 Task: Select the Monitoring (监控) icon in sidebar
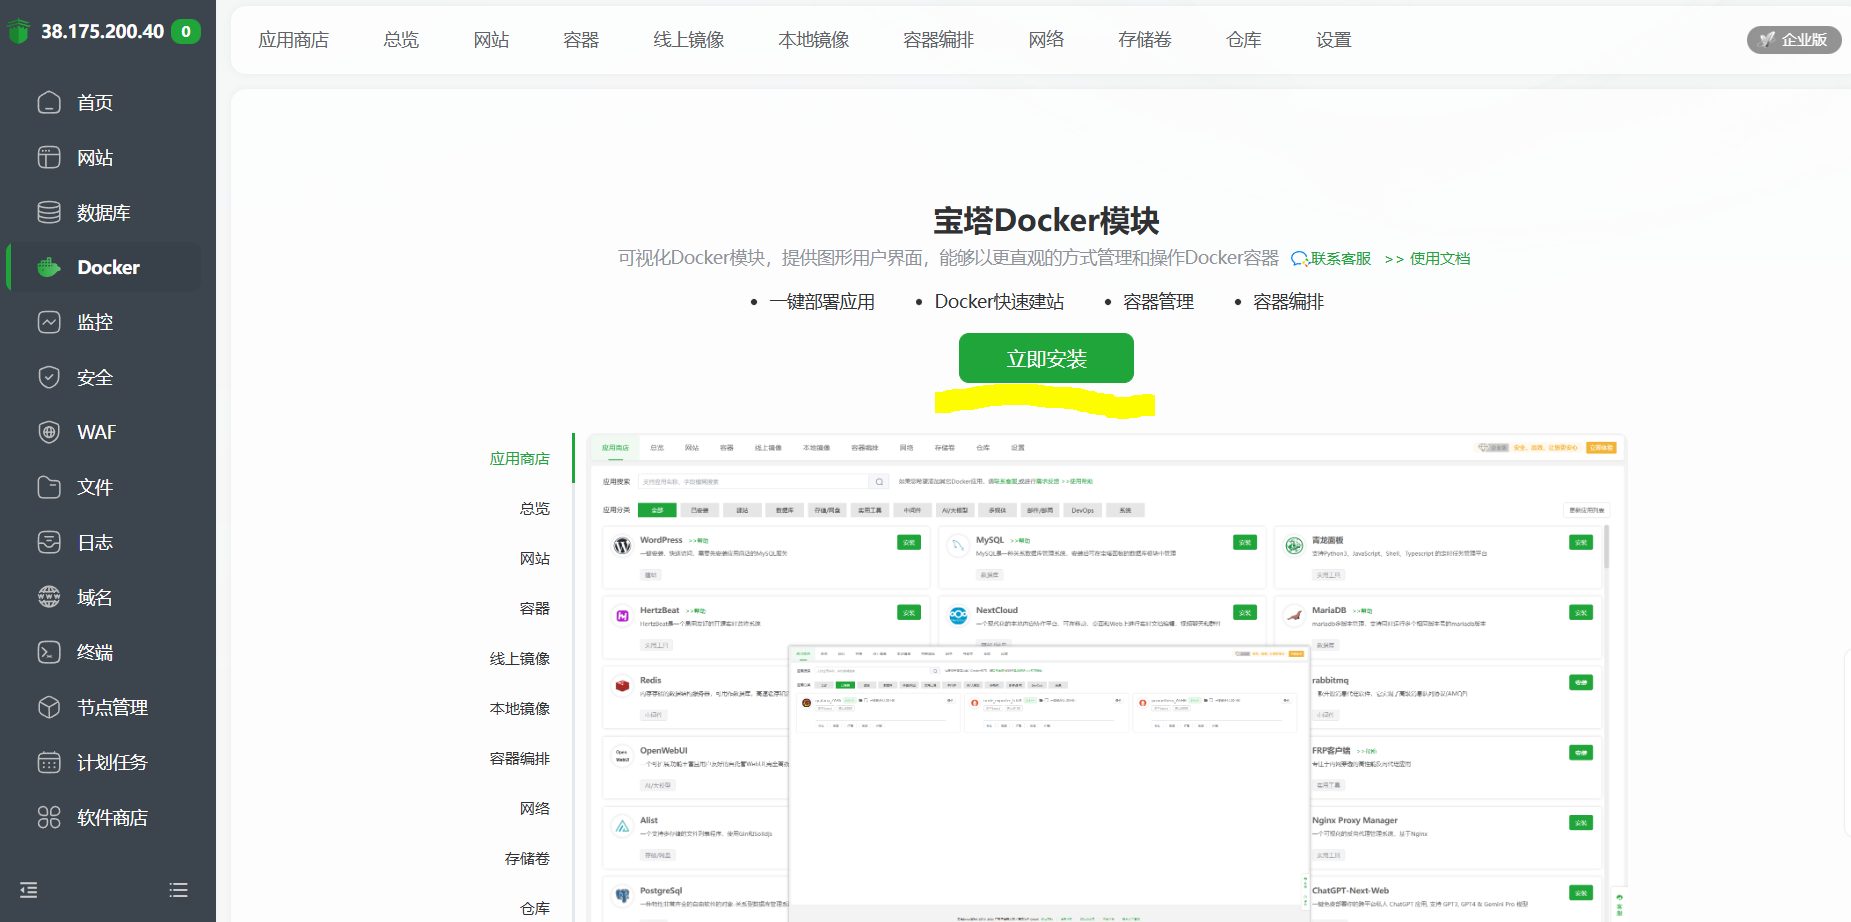click(x=49, y=322)
